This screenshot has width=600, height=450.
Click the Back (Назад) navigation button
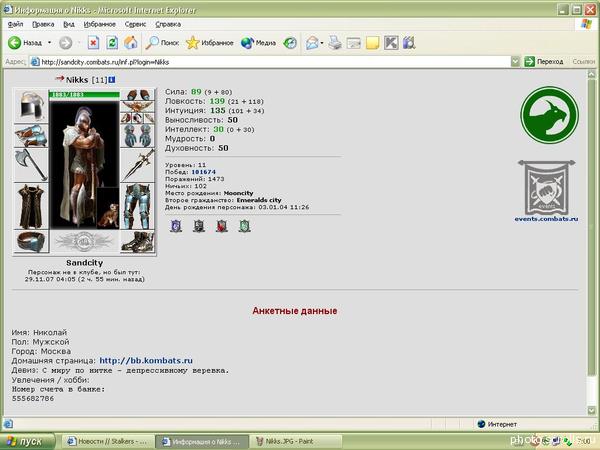pos(24,43)
